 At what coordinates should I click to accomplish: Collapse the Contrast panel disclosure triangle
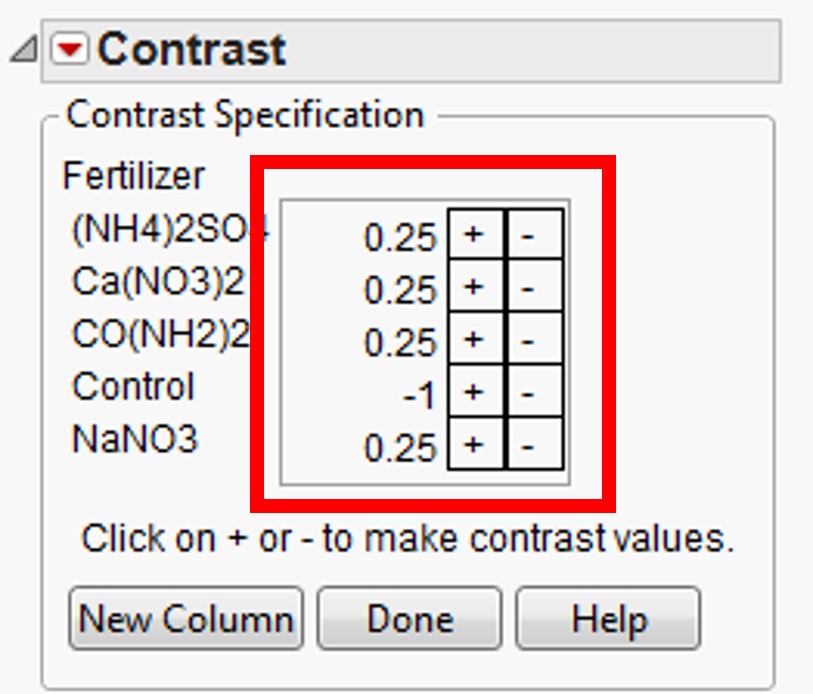[x=23, y=51]
